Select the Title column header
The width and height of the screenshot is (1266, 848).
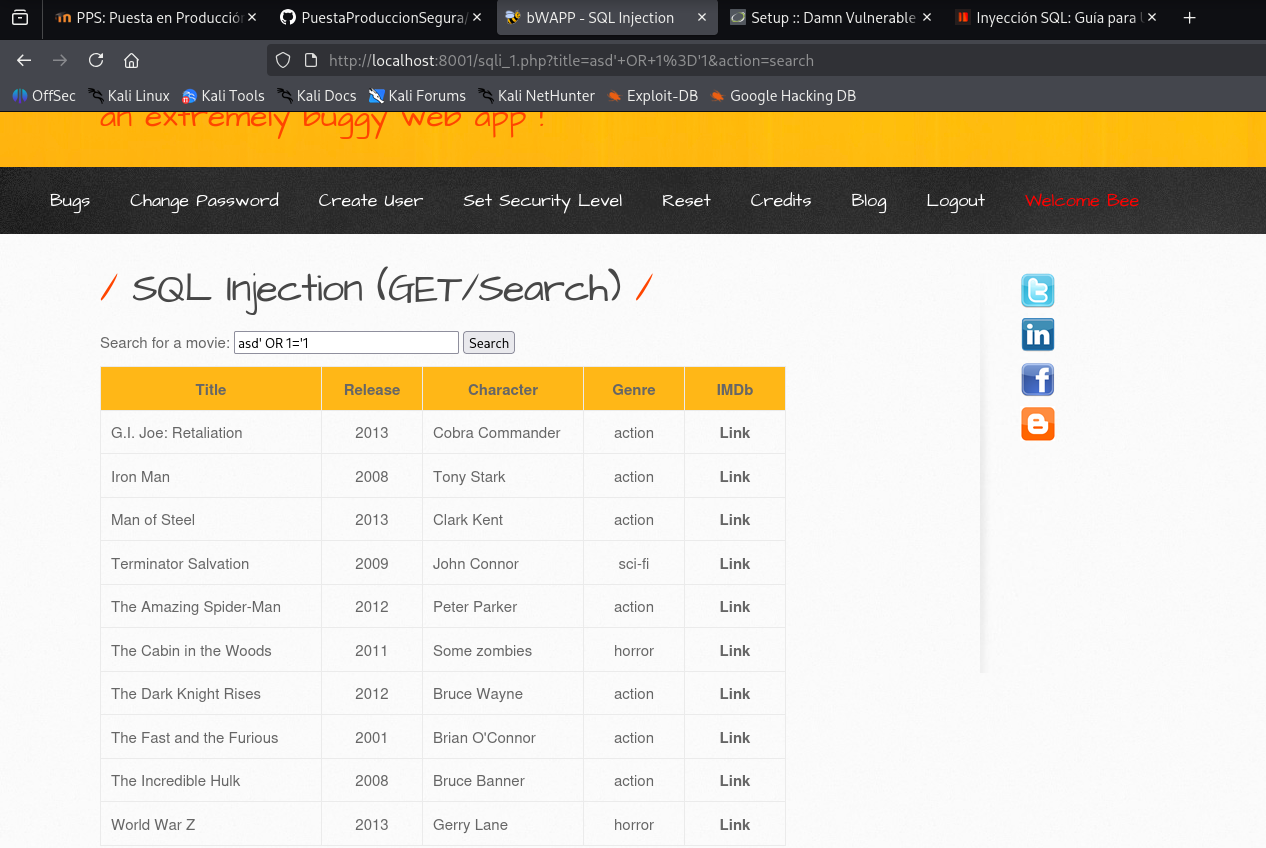[x=211, y=390]
